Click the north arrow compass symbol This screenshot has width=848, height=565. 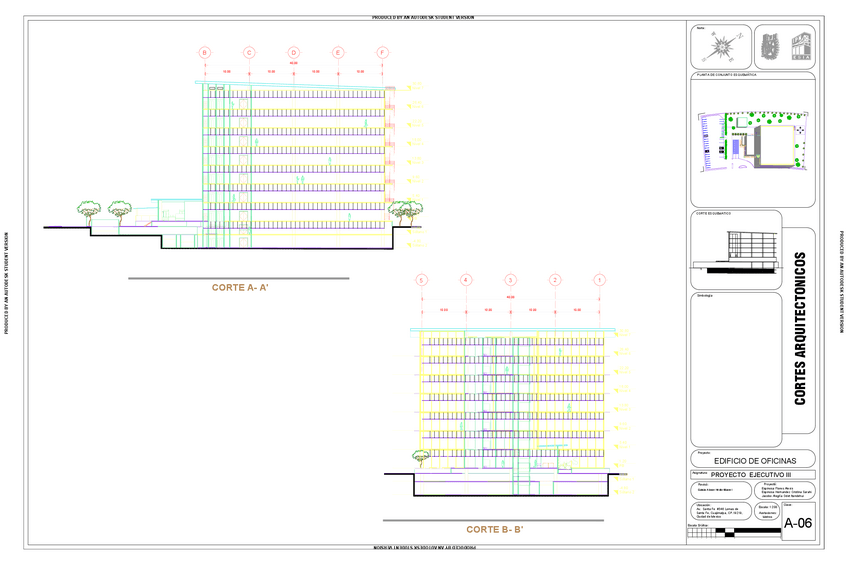point(722,47)
